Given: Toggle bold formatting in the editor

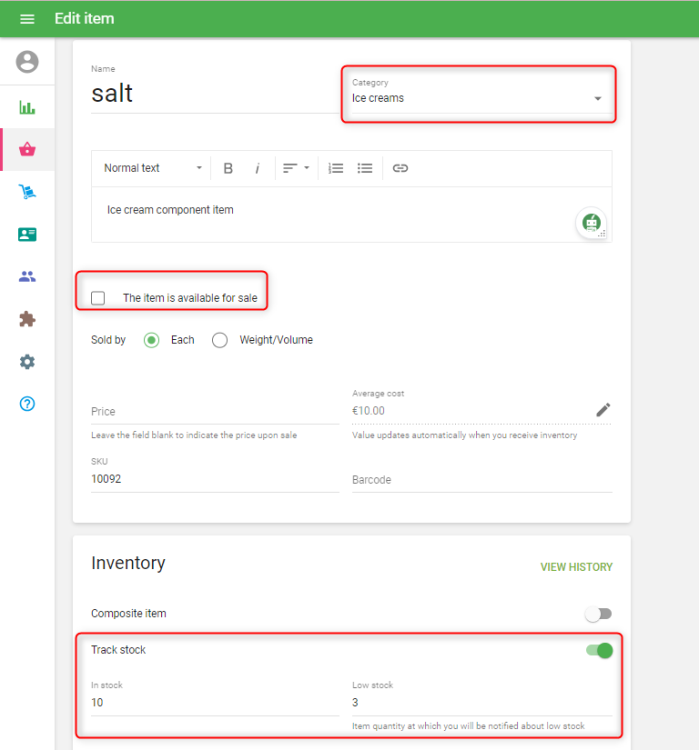Looking at the screenshot, I should click(228, 168).
